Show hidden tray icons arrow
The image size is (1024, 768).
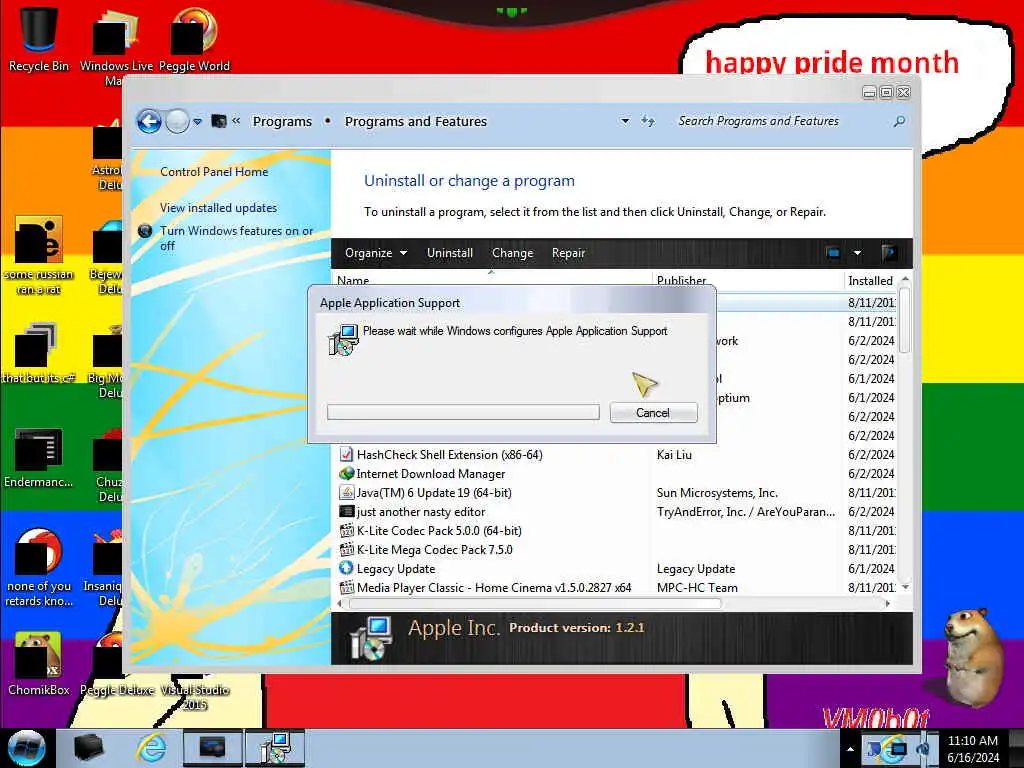click(850, 749)
